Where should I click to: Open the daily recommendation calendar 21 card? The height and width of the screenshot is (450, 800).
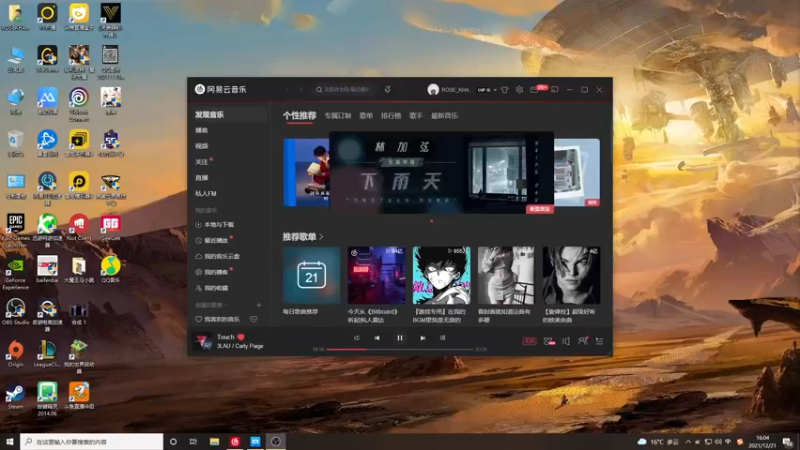pyautogui.click(x=311, y=276)
